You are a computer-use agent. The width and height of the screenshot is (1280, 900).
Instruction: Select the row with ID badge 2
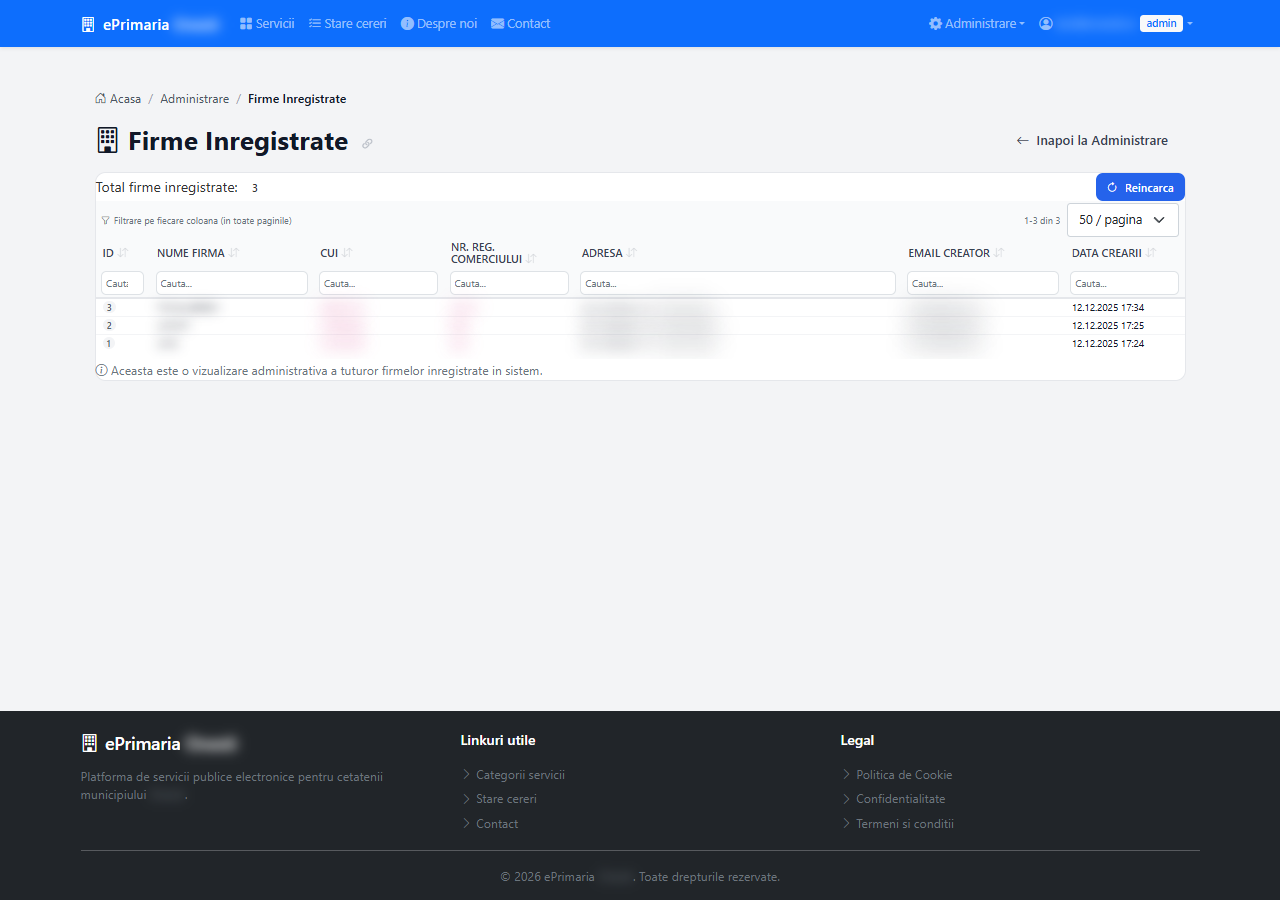click(640, 325)
